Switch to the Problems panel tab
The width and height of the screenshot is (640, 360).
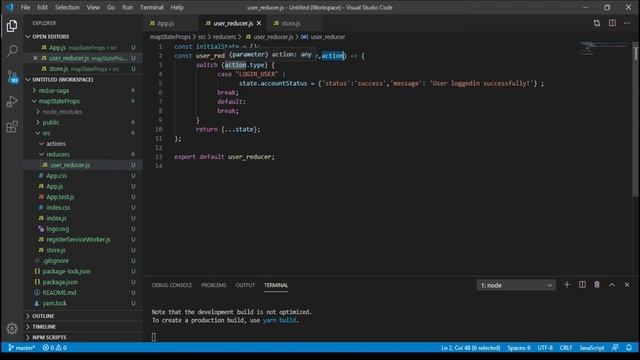213,285
